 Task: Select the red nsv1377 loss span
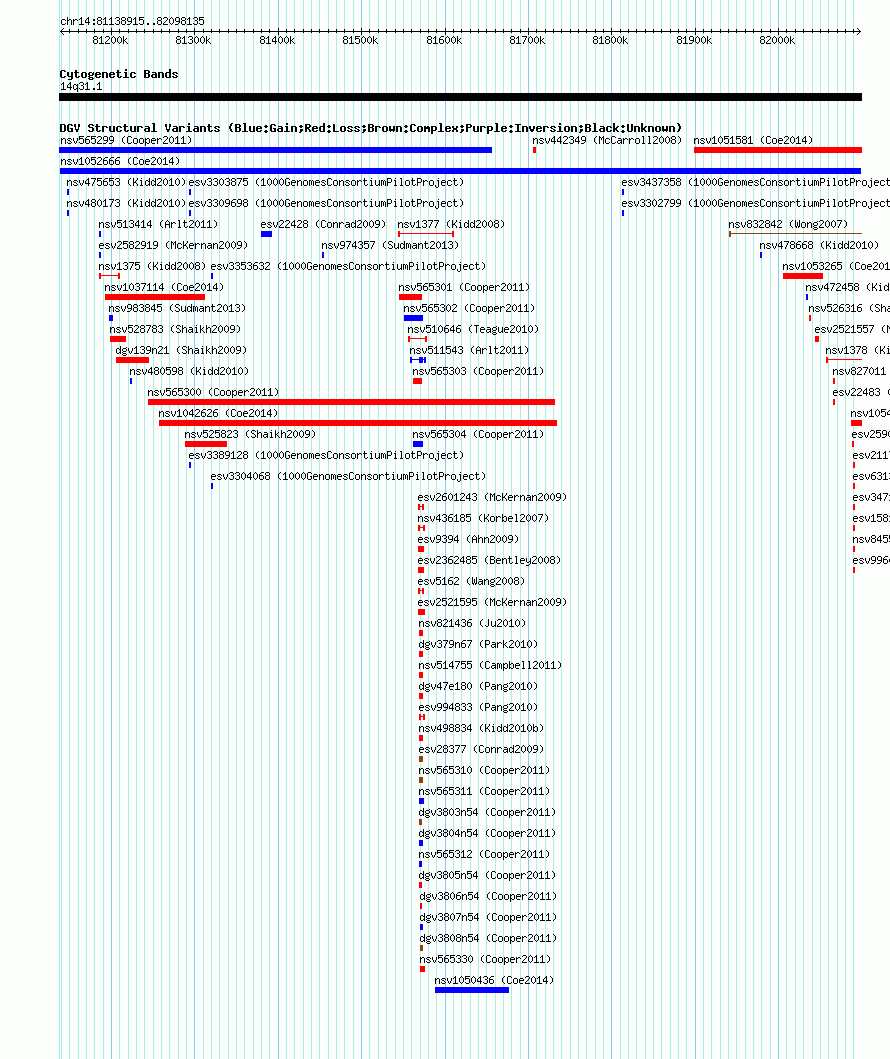pos(425,234)
